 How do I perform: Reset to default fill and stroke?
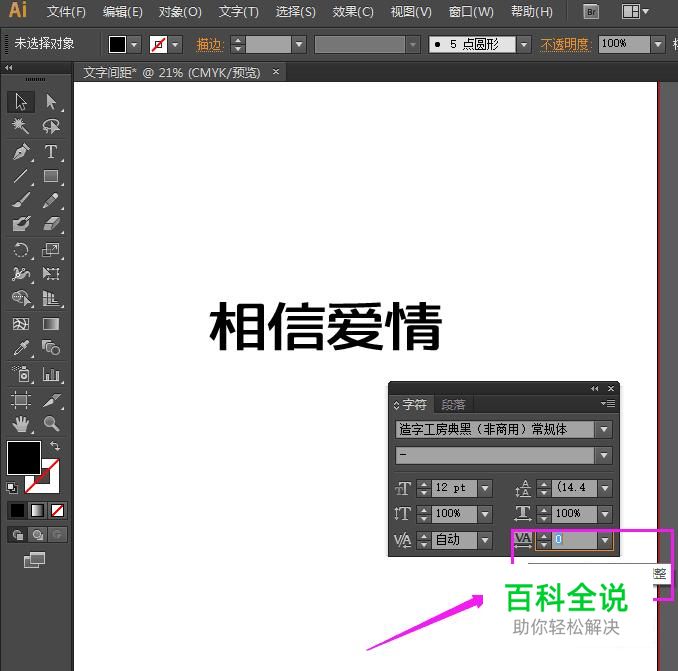click(12, 488)
